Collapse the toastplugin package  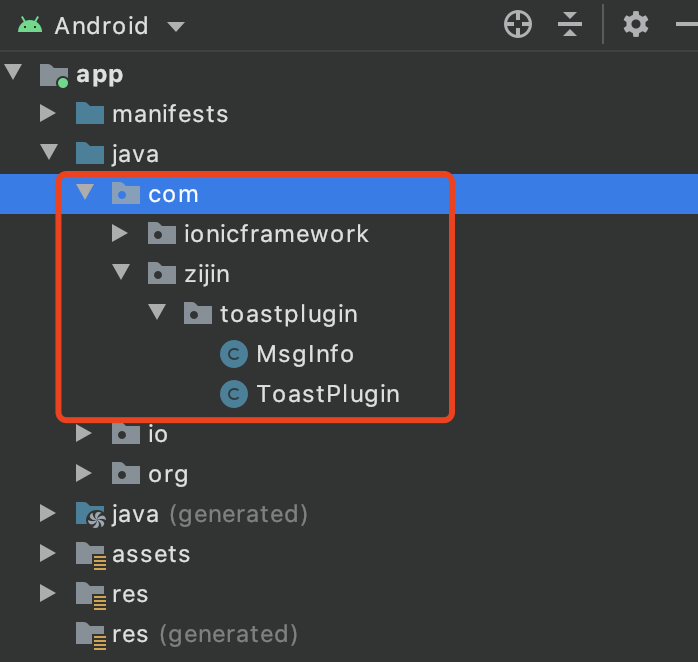tap(157, 313)
